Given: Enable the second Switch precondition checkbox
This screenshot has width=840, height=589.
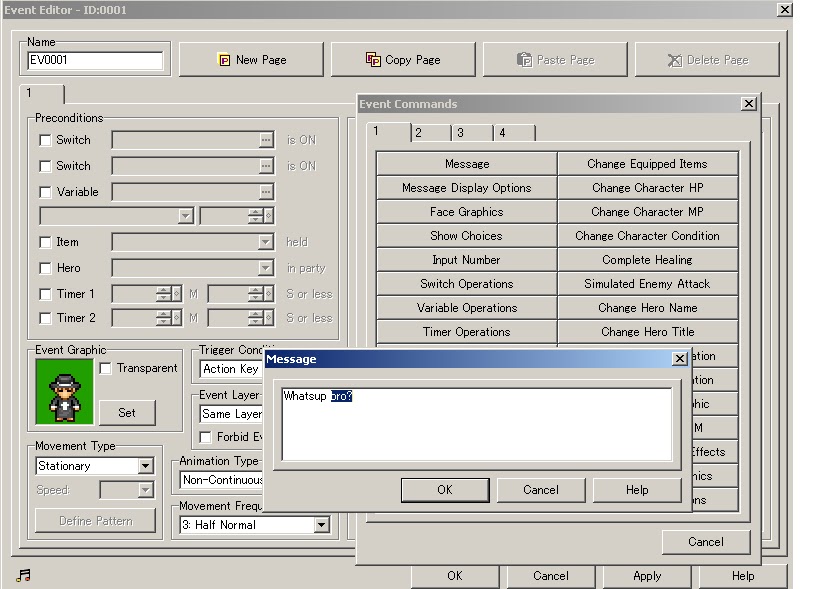Looking at the screenshot, I should 46,166.
